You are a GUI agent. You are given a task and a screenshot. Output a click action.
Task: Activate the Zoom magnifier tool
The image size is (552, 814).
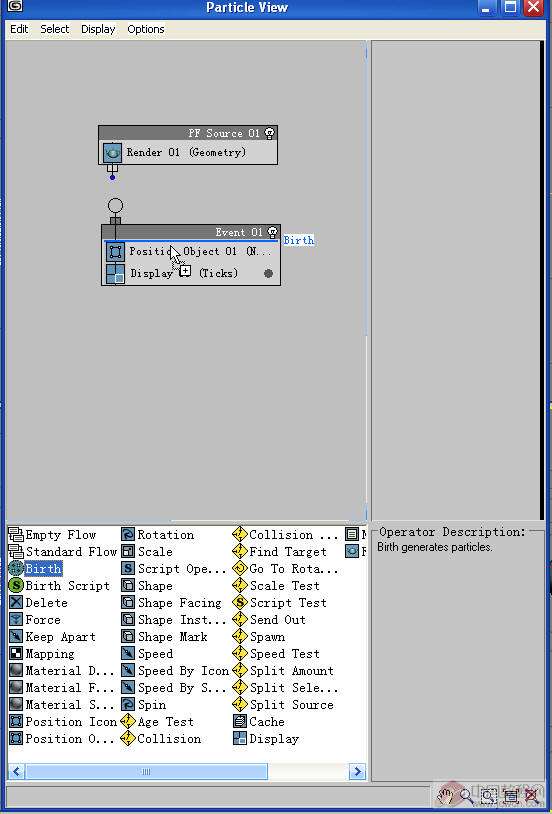pyautogui.click(x=467, y=795)
